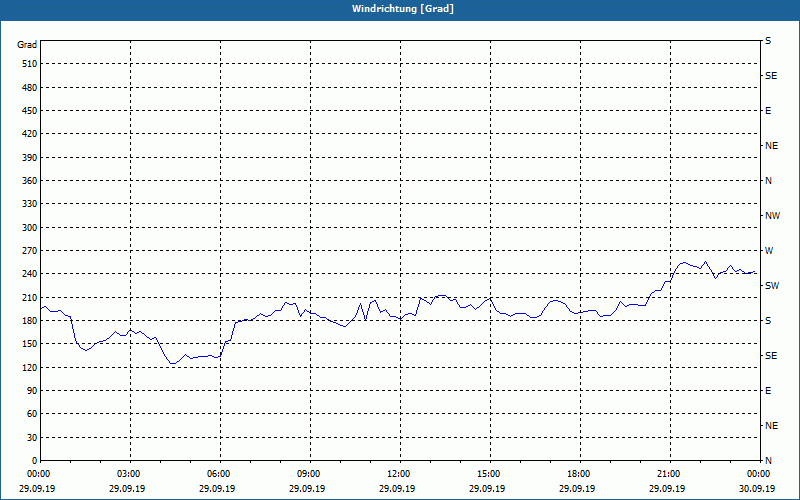
Task: Pick the 18:00 time label
Action: point(580,474)
